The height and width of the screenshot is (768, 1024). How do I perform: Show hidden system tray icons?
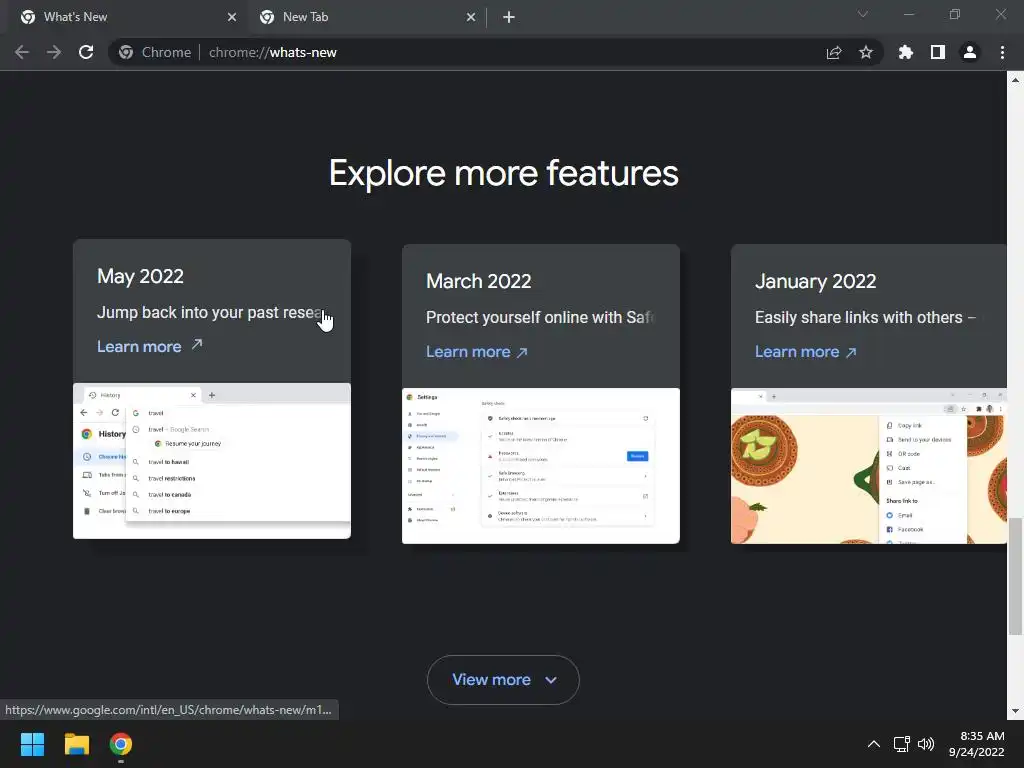874,744
